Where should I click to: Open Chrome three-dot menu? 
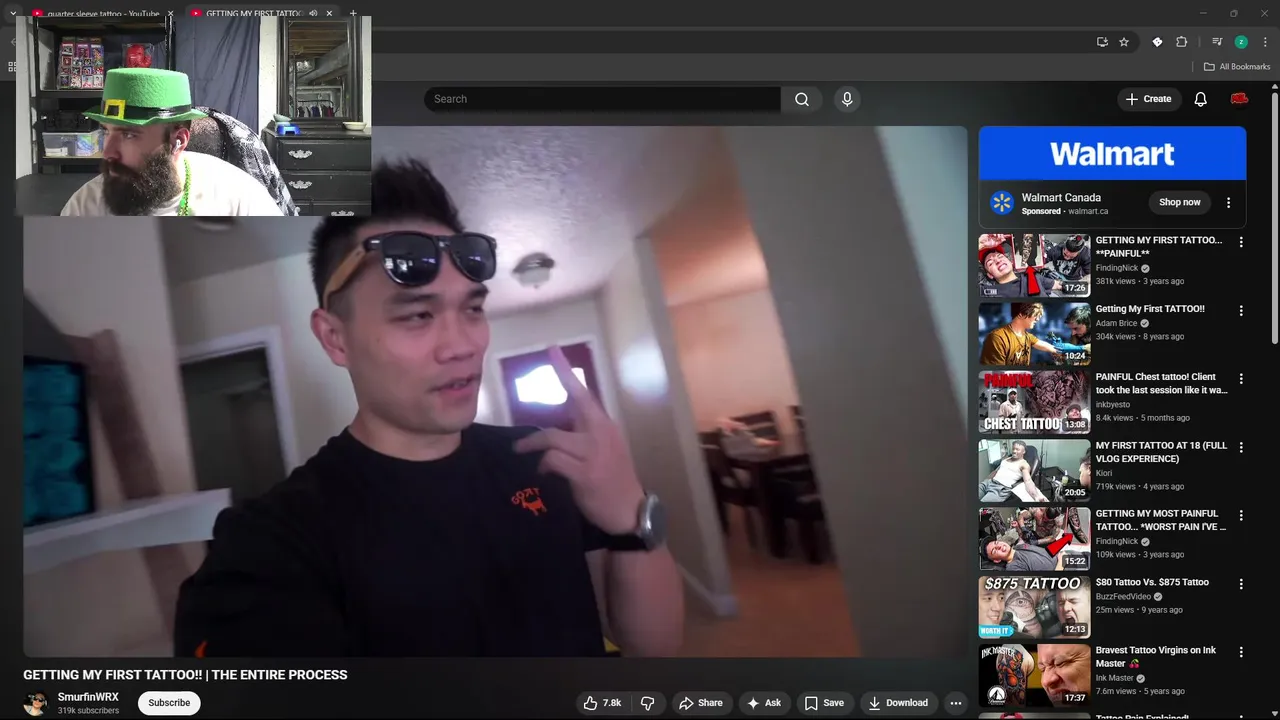click(1265, 42)
